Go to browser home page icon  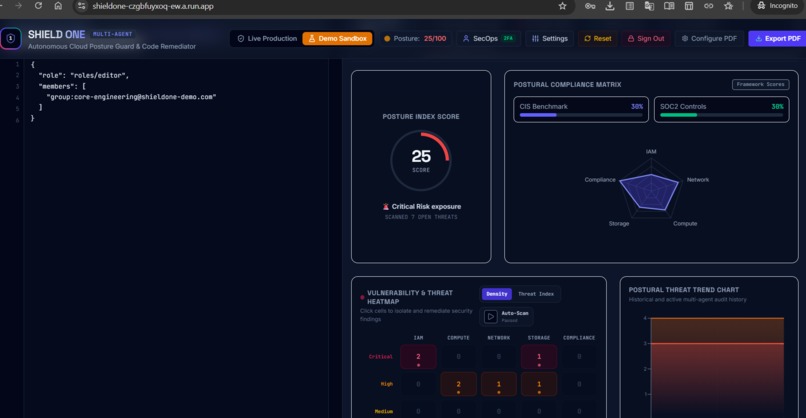[x=58, y=6]
